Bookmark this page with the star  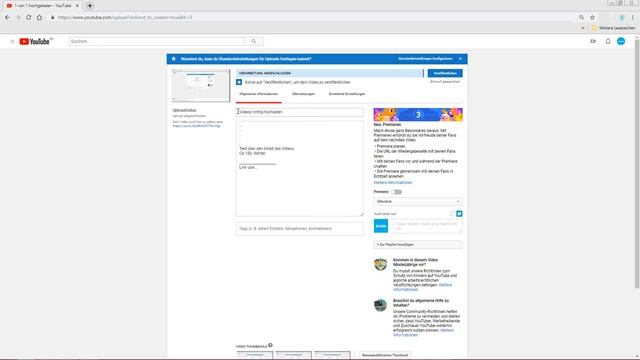592,18
